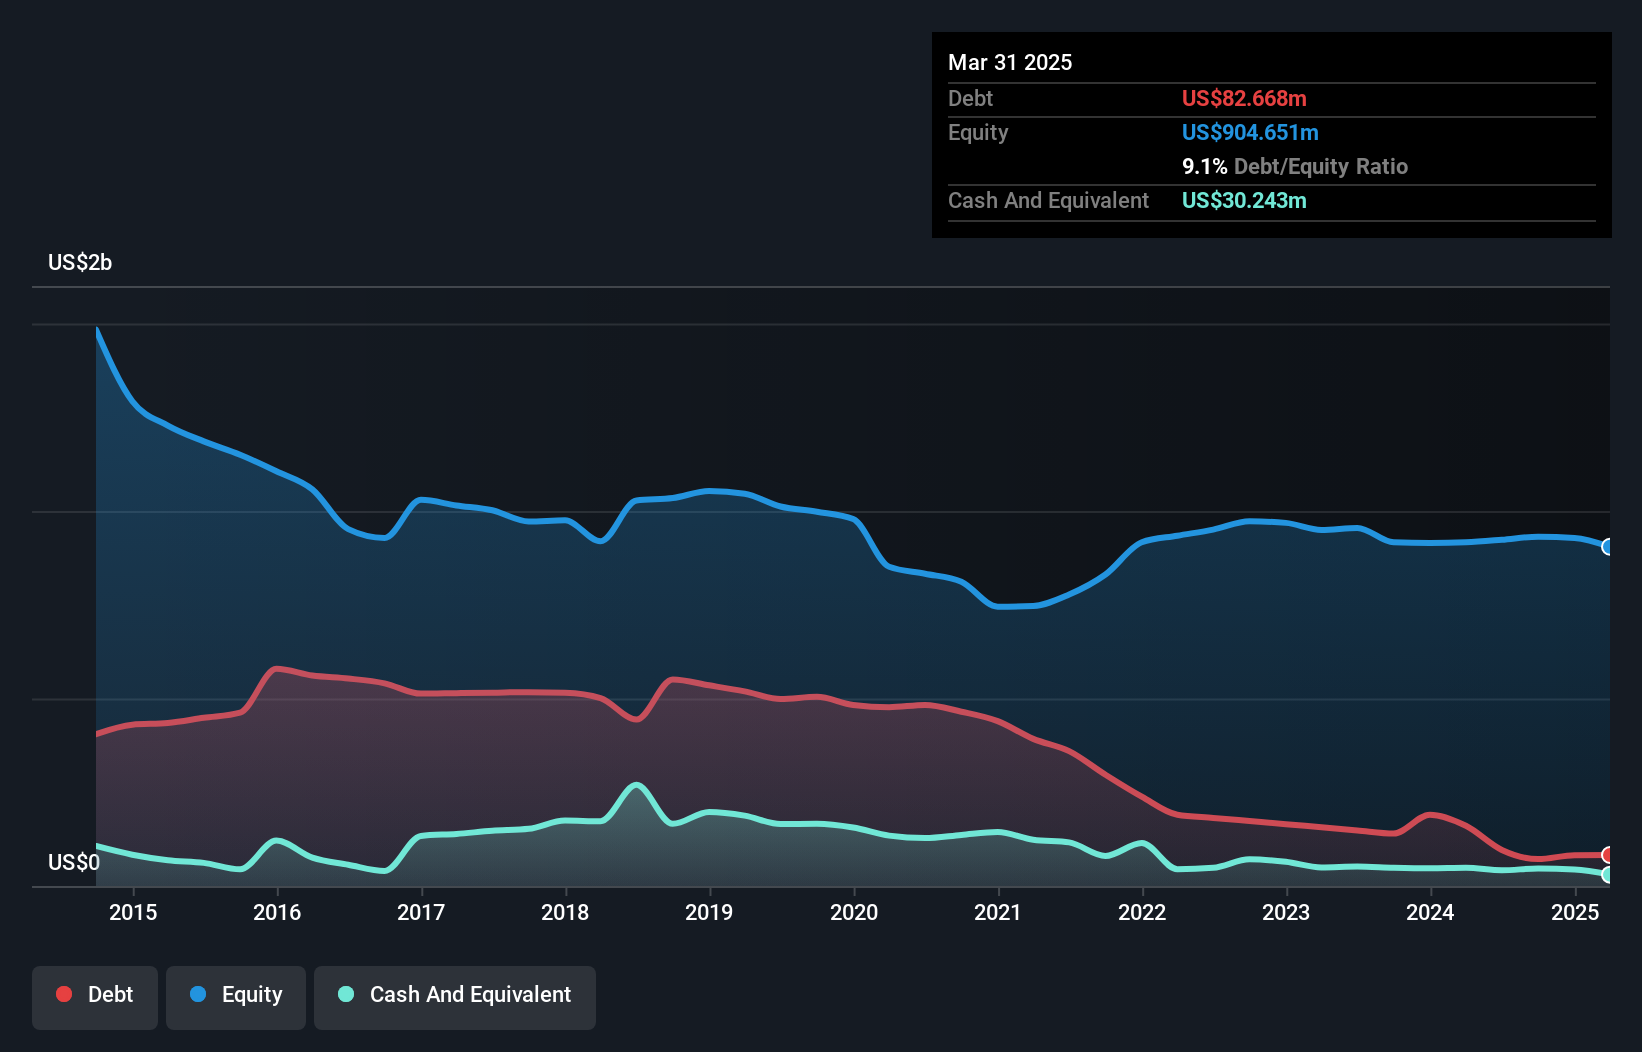Click the US$904.651m equity link
Viewport: 1642px width, 1052px height.
pos(1250,132)
